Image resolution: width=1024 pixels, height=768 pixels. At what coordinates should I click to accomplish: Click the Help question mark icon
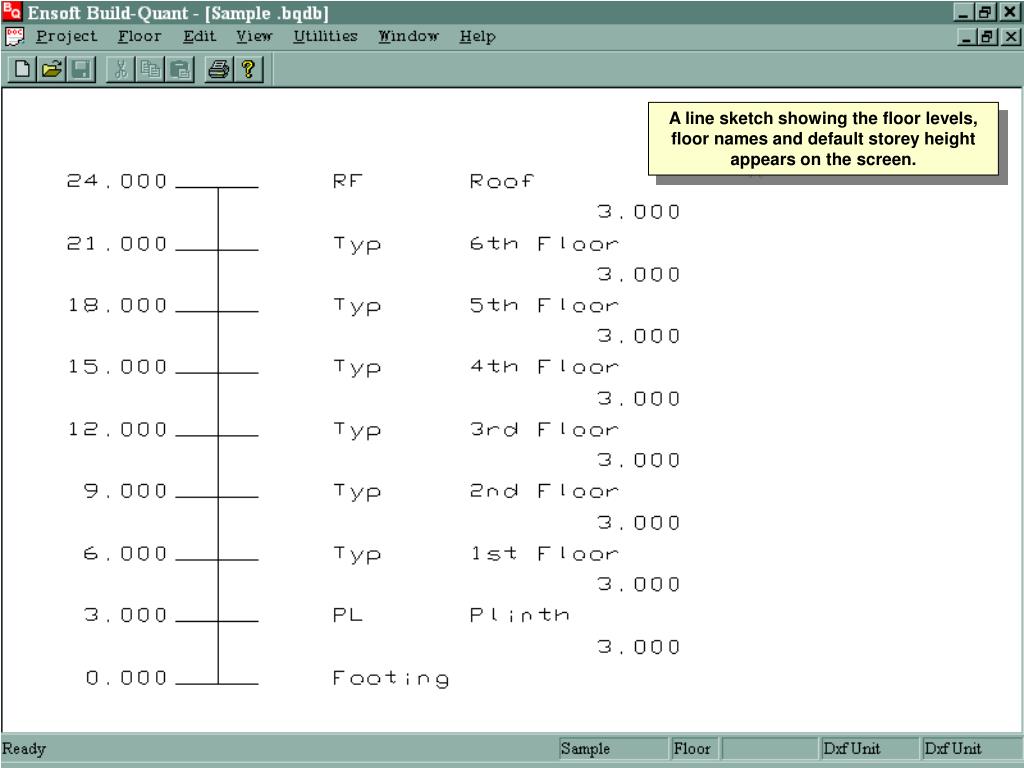pos(248,69)
